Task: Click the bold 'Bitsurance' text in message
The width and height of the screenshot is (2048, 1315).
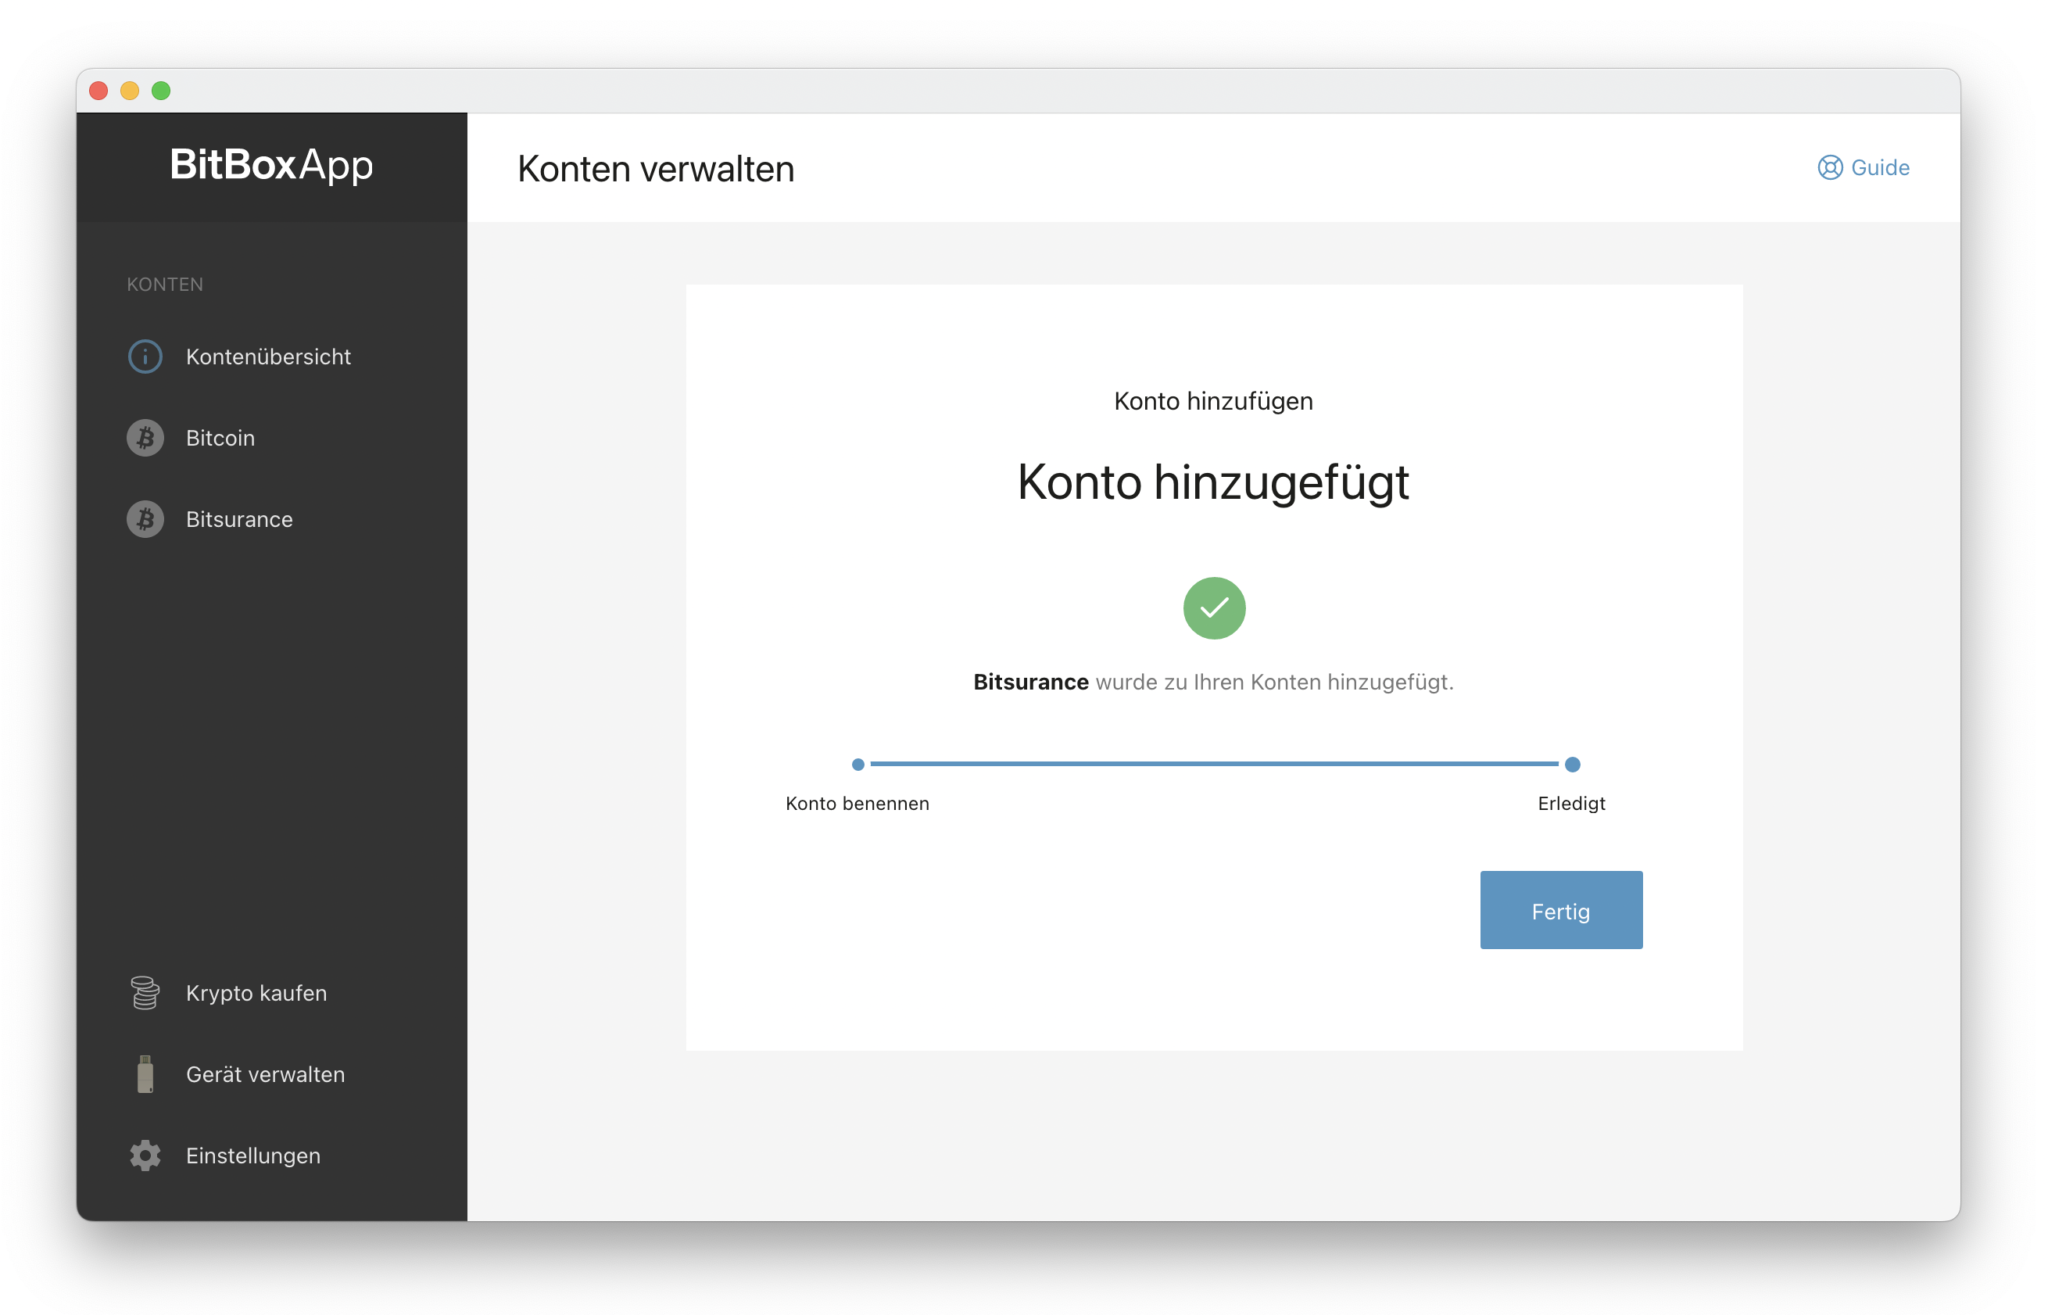Action: [1031, 682]
